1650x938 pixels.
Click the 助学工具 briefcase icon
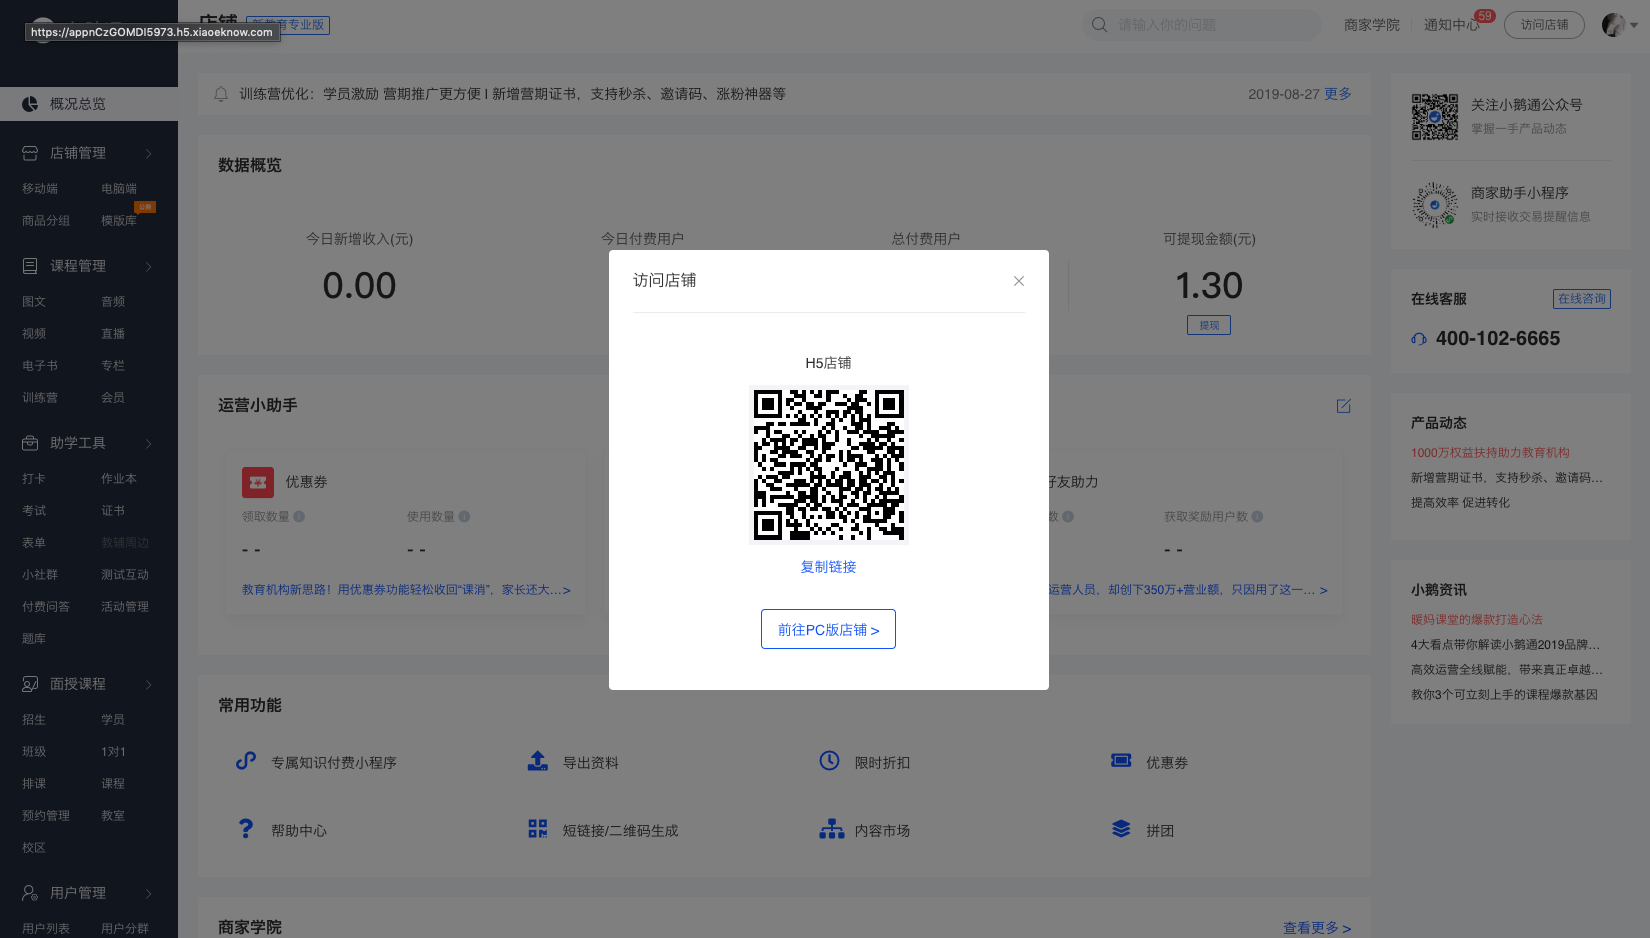tap(30, 443)
